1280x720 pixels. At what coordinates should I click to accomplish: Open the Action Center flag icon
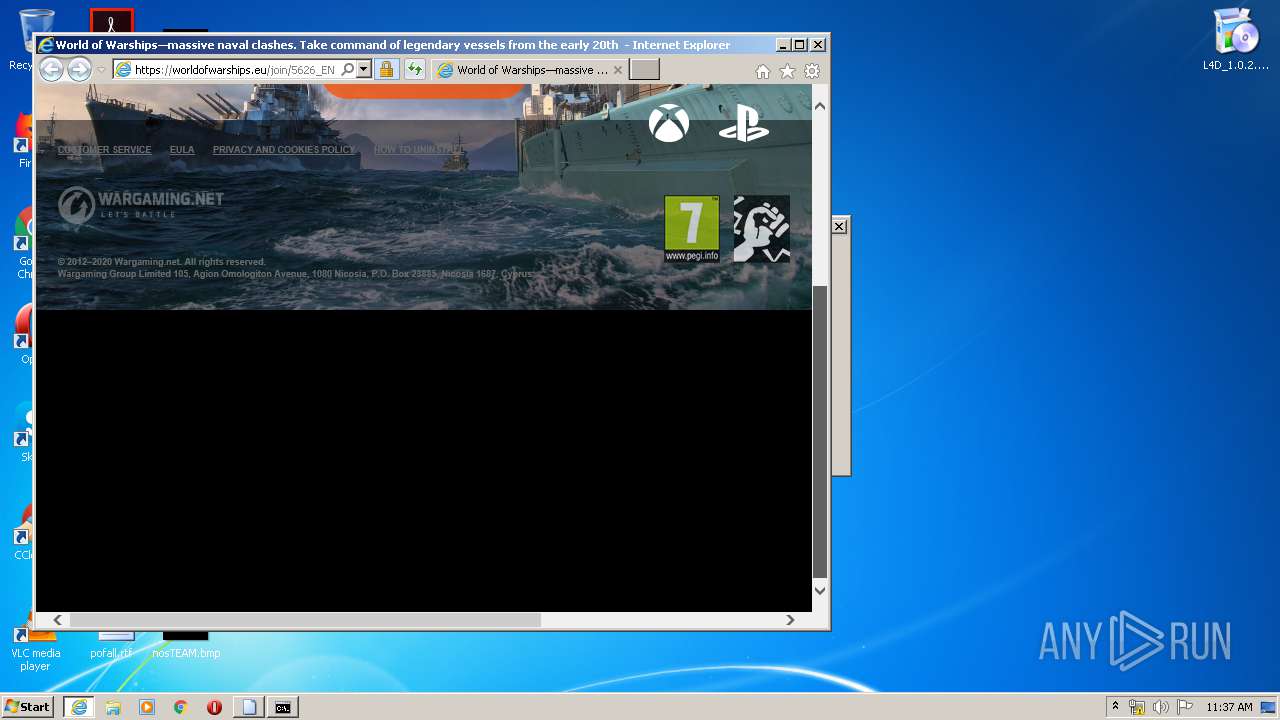coord(1185,707)
